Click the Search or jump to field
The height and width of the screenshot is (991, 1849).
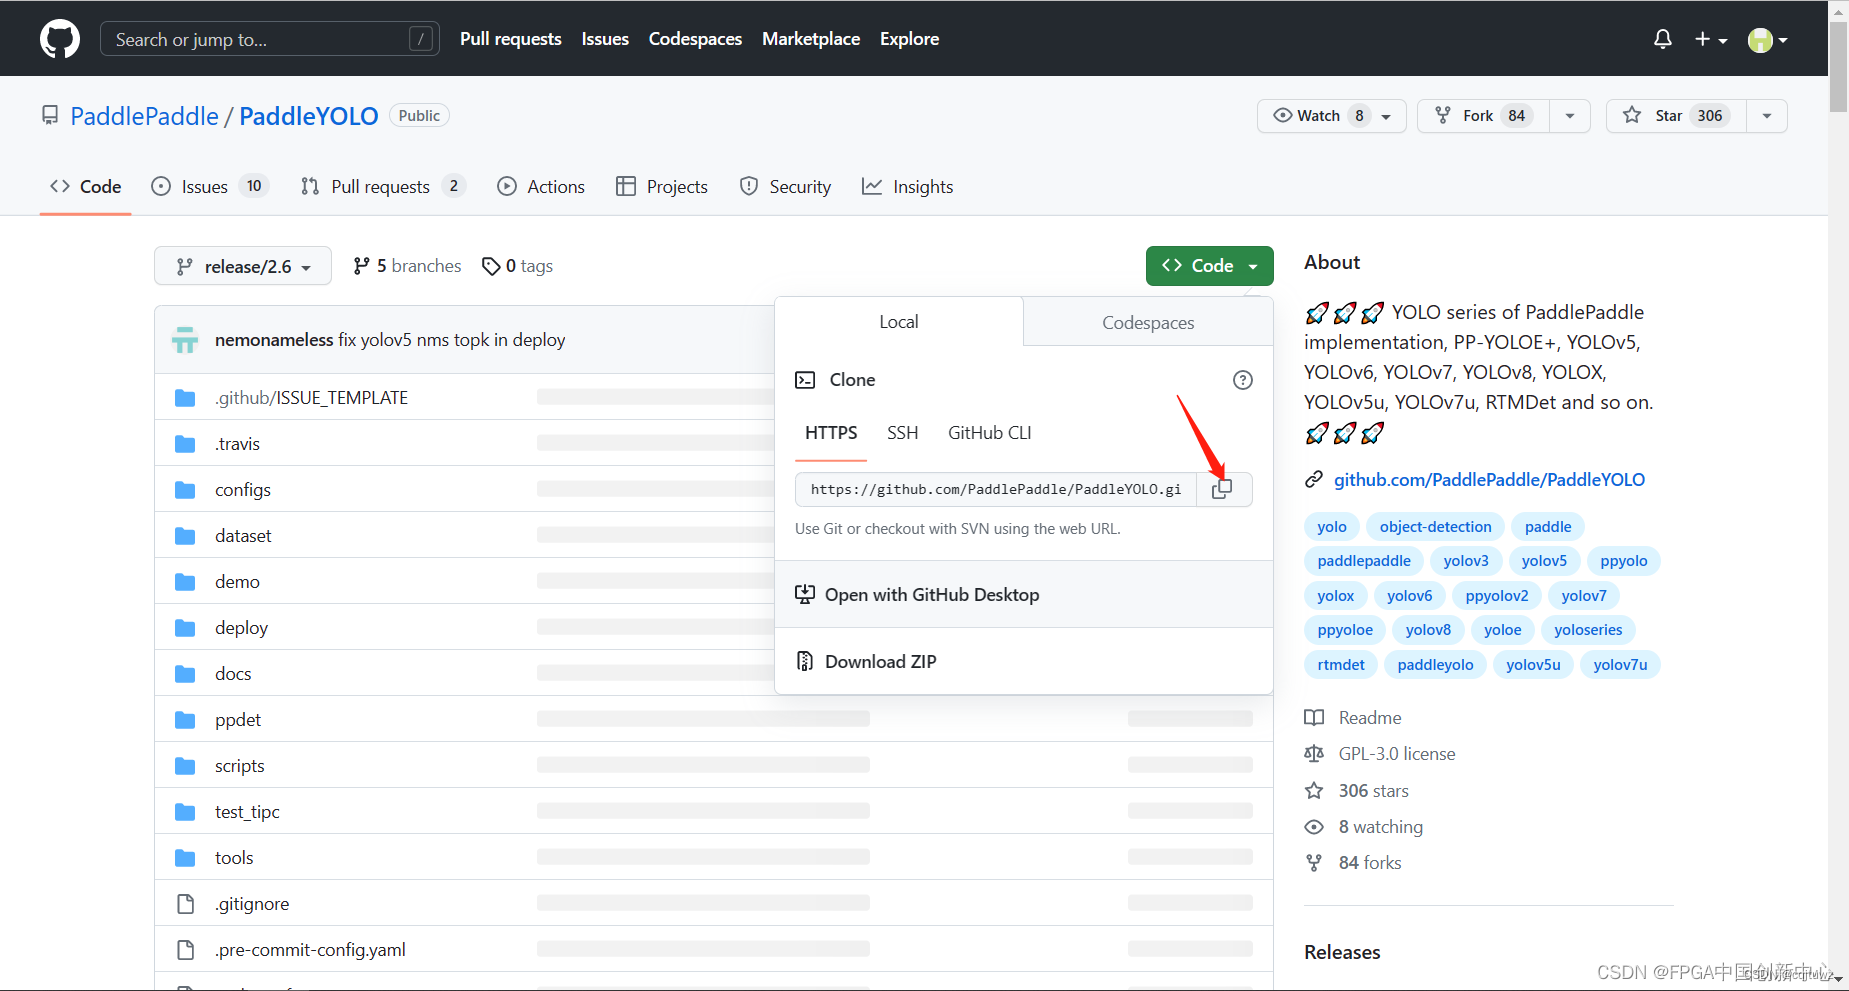tap(270, 39)
